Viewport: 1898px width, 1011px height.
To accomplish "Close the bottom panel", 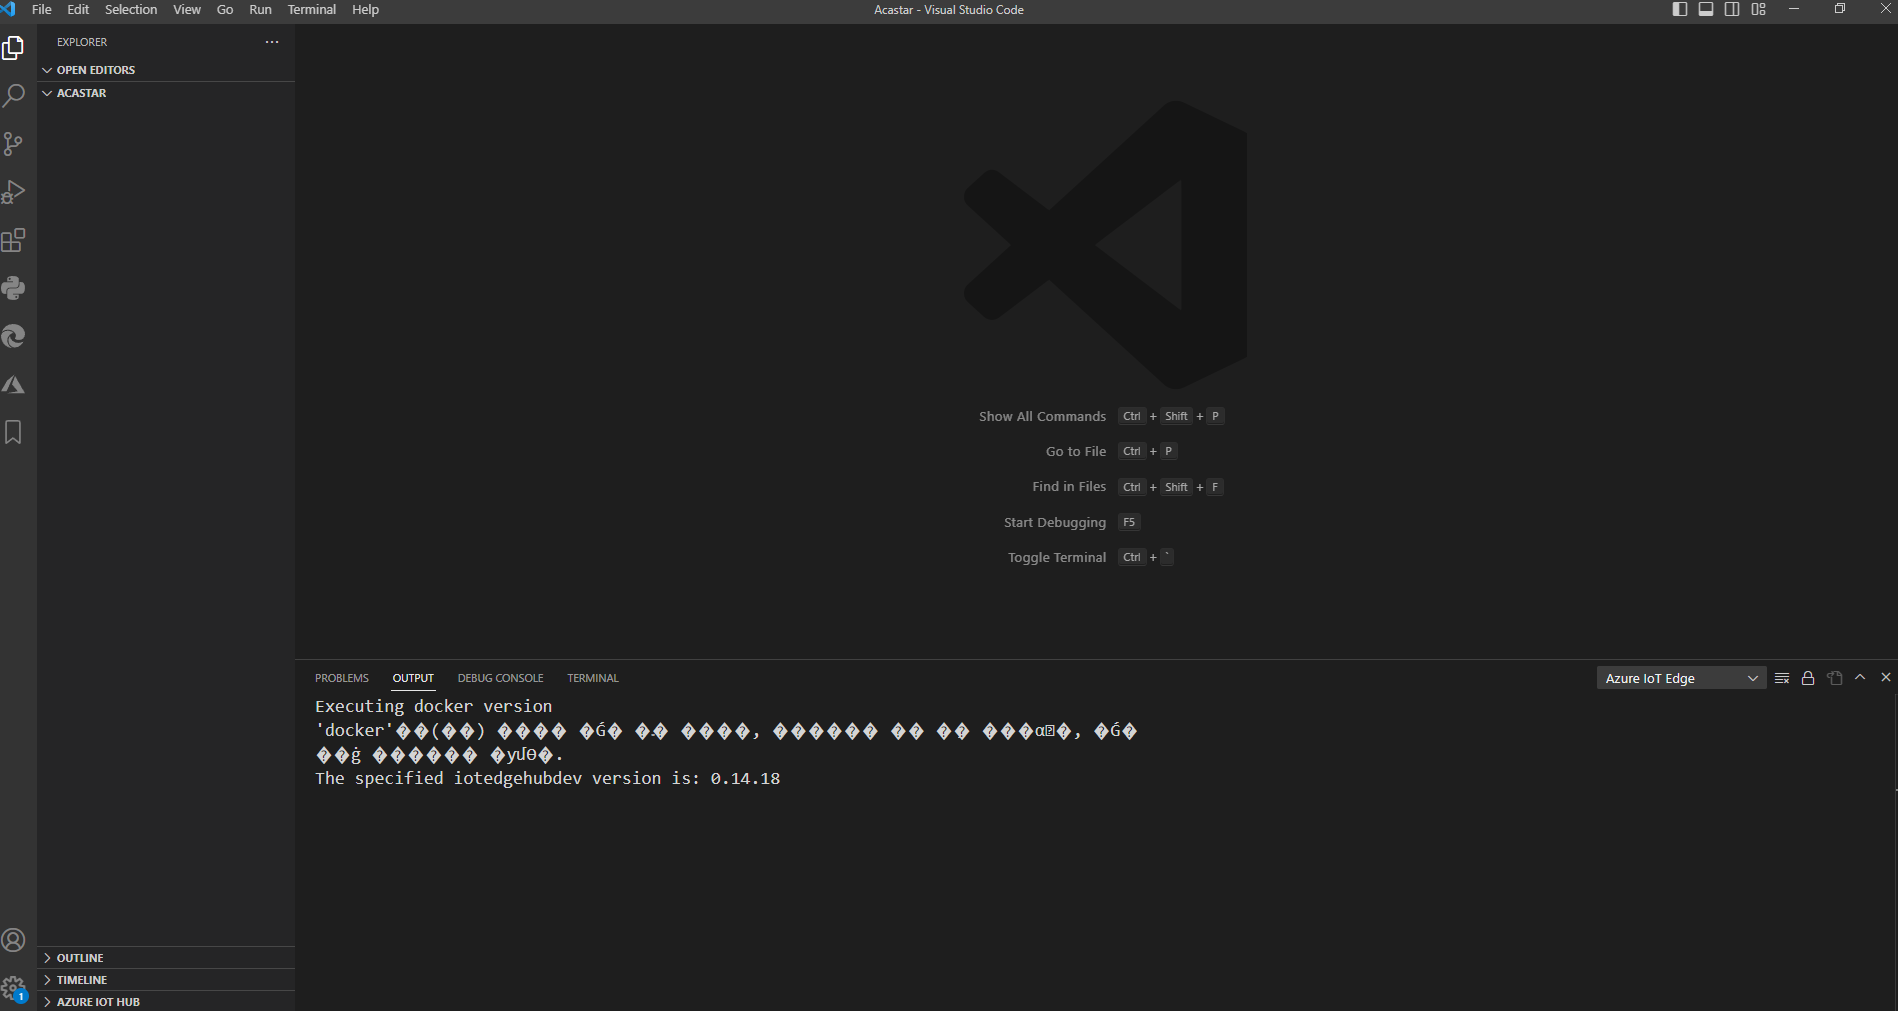I will [1886, 678].
